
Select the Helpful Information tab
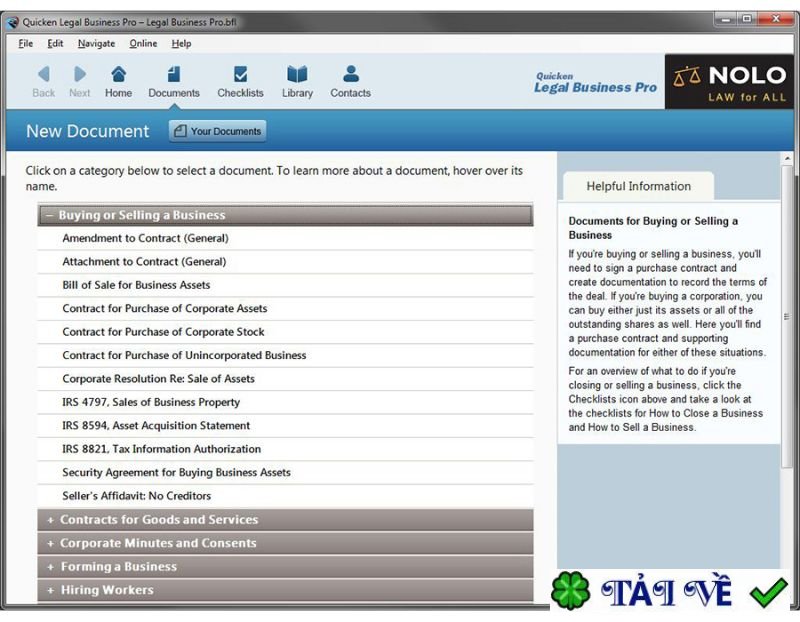pos(638,186)
